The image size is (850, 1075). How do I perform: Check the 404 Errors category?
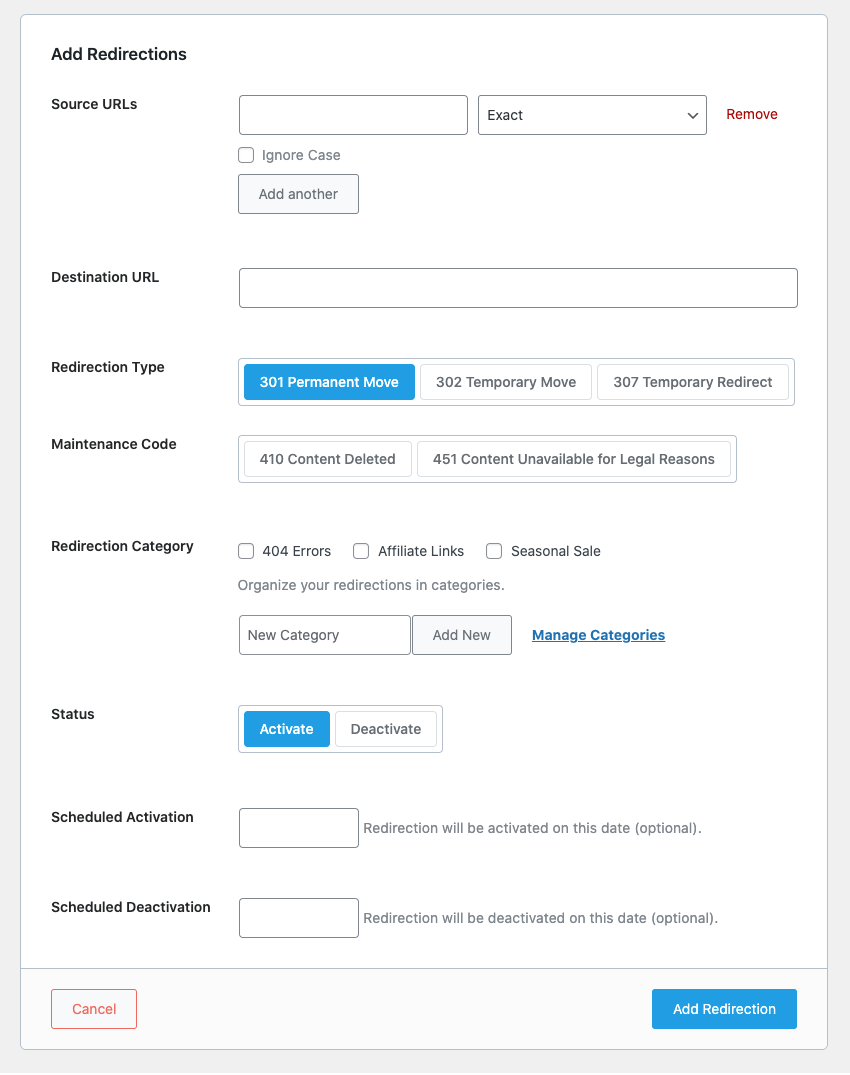tap(246, 551)
